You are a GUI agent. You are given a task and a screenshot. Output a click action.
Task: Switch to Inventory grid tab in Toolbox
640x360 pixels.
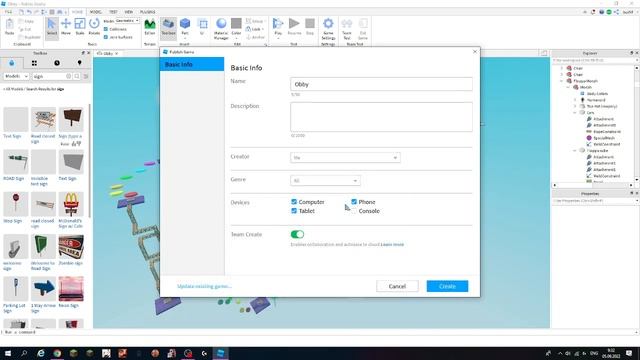34,63
